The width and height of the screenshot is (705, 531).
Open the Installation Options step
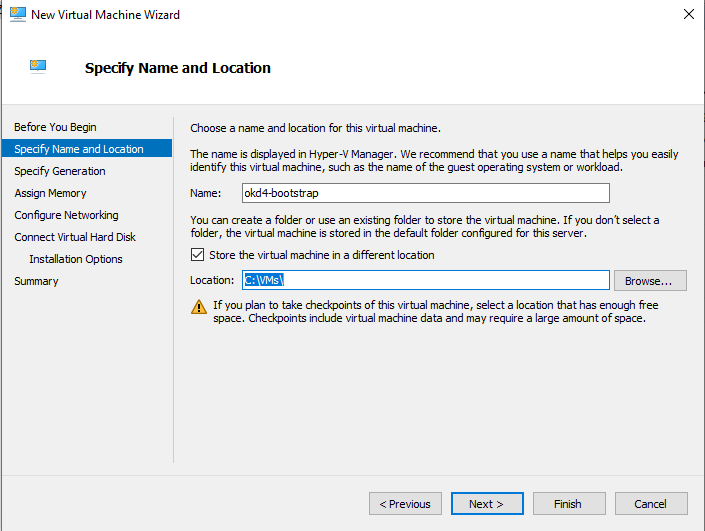pyautogui.click(x=76, y=259)
